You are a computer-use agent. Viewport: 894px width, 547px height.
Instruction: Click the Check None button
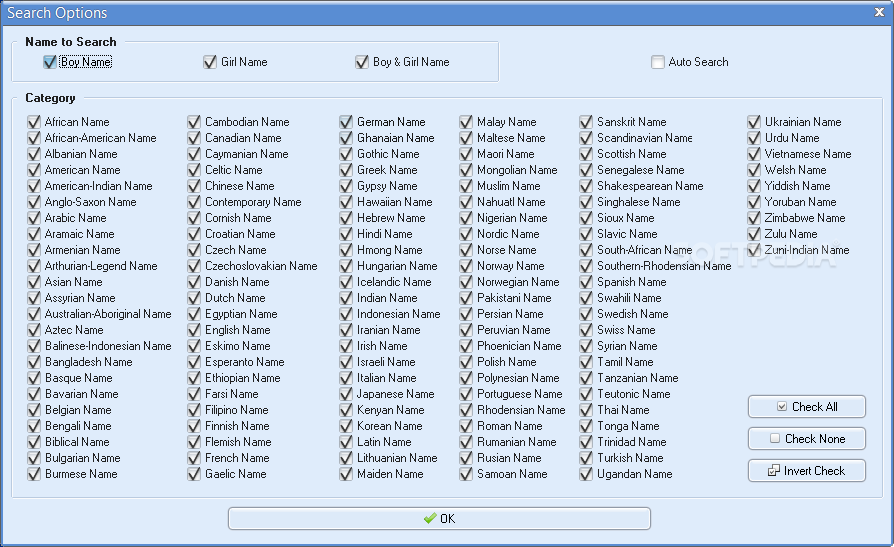[807, 439]
